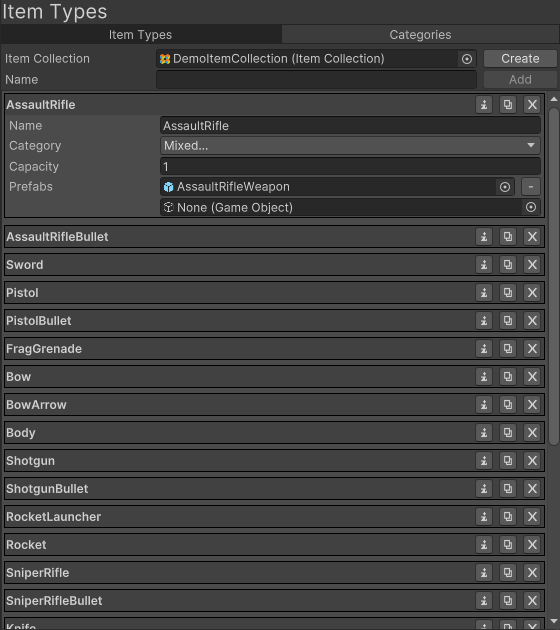Collapse the AssaultRifle item header

point(240,105)
